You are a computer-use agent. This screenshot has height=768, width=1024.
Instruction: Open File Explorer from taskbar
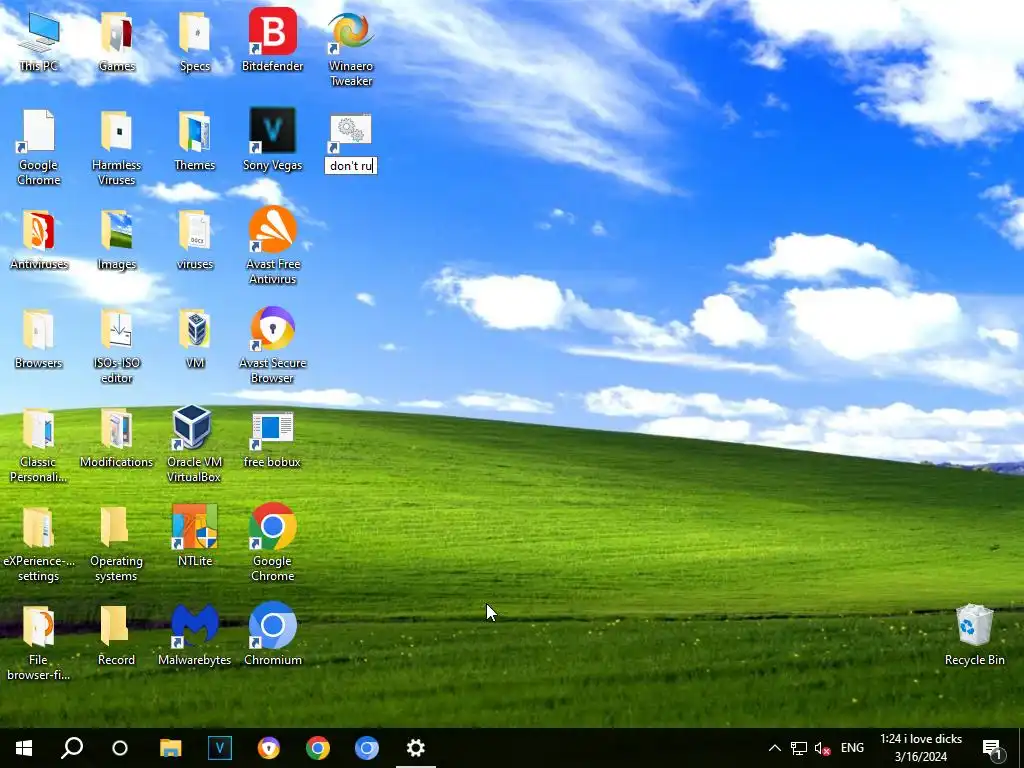170,748
